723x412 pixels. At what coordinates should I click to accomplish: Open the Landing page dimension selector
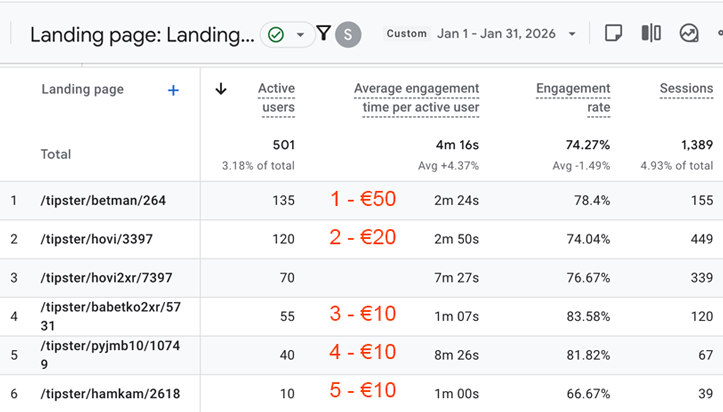click(83, 90)
